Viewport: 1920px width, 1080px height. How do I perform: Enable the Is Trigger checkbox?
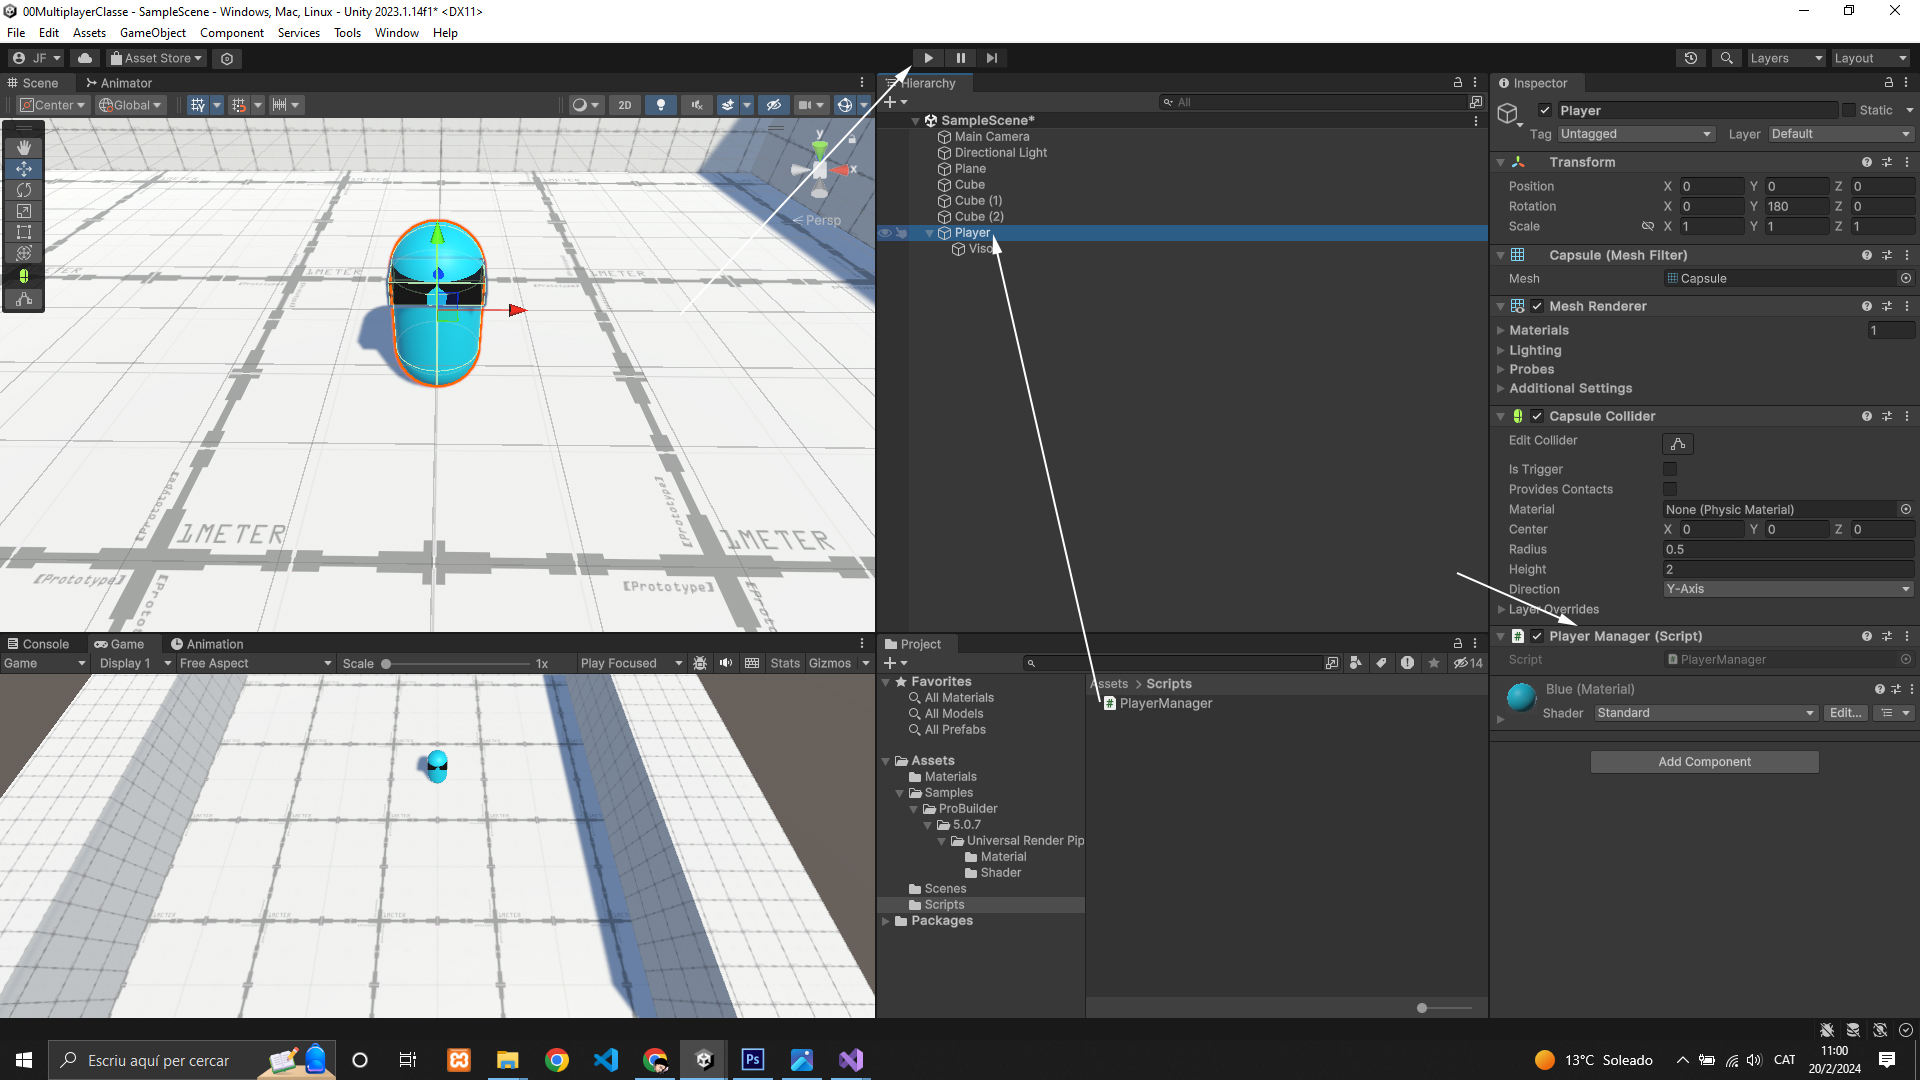(1670, 469)
